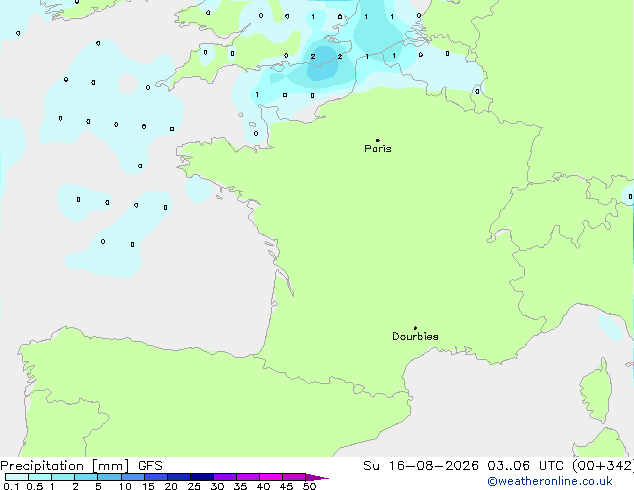Viewport: 634px width, 490px height.
Task: Click the 35–40 mm legend swatch
Action: 247,477
